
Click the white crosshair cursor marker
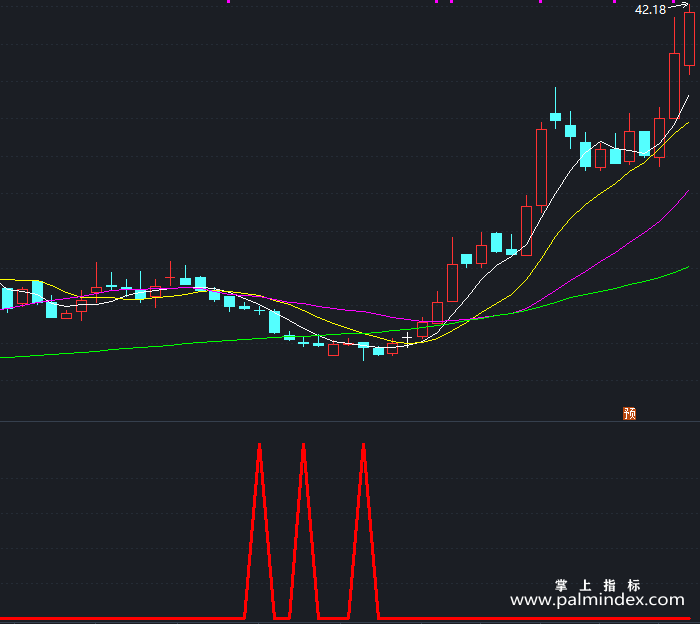[x=407, y=339]
